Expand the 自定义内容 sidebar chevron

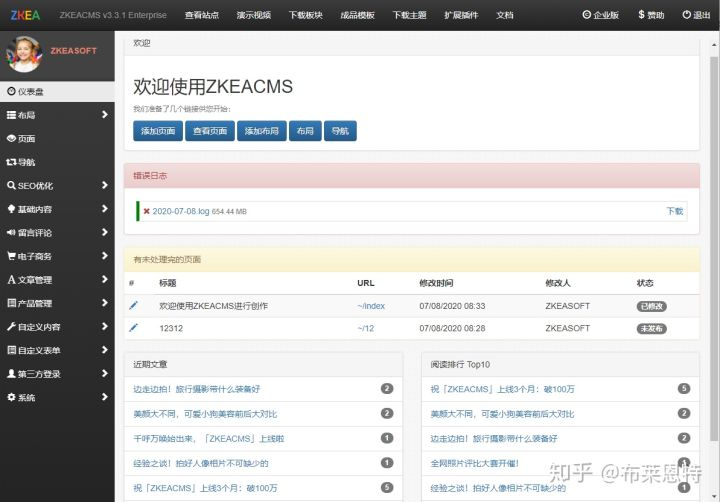click(x=105, y=326)
